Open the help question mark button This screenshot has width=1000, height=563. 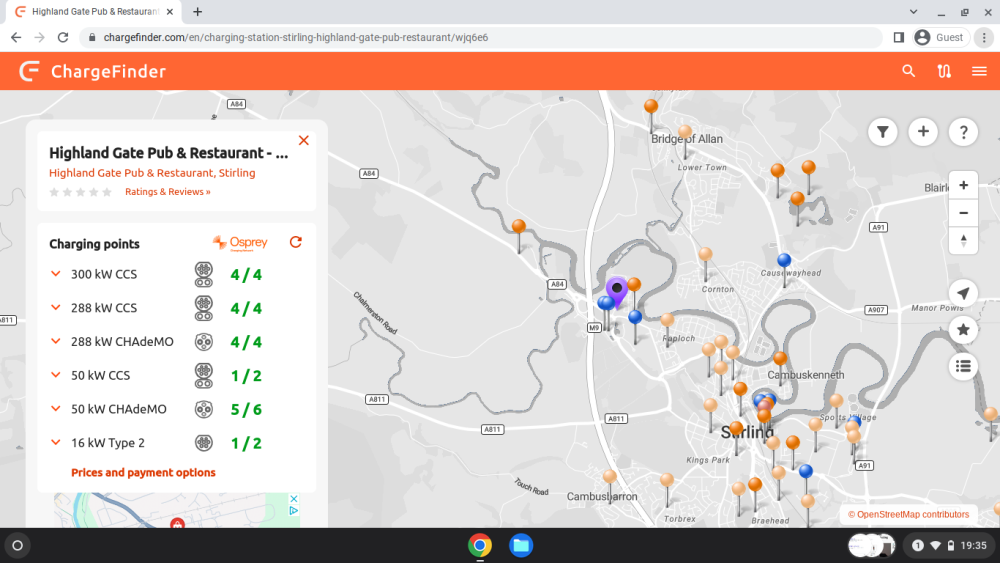click(963, 132)
